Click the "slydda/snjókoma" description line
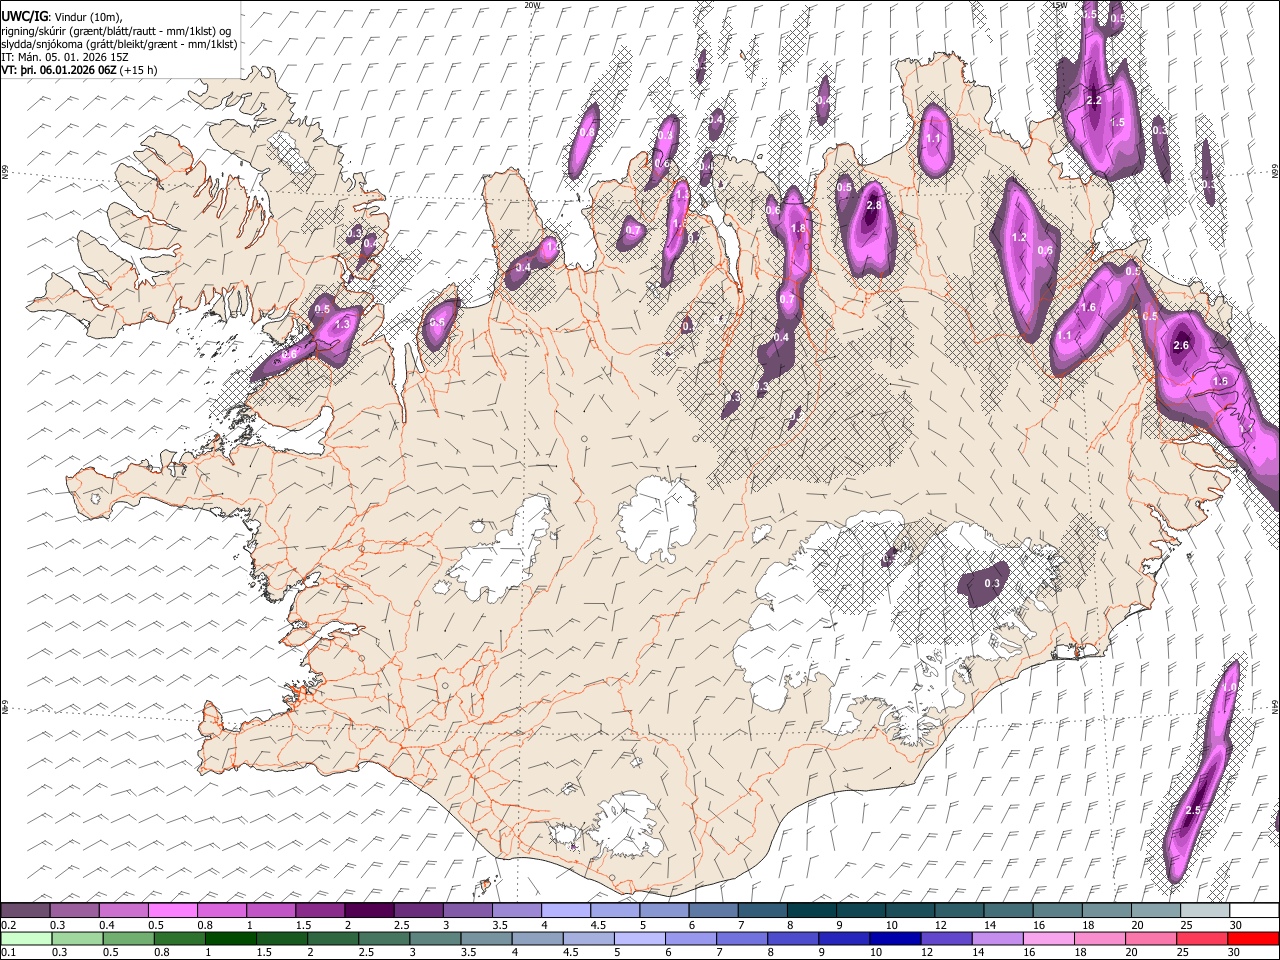 (x=120, y=44)
